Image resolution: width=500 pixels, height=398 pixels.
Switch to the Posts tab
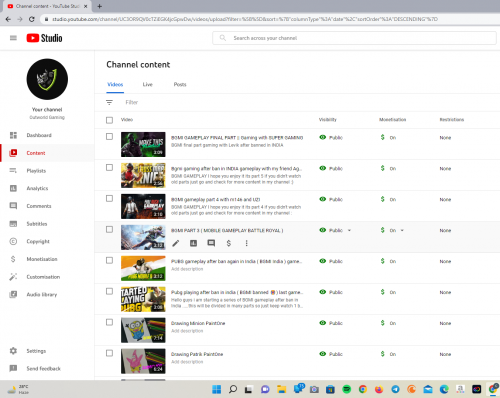[180, 84]
